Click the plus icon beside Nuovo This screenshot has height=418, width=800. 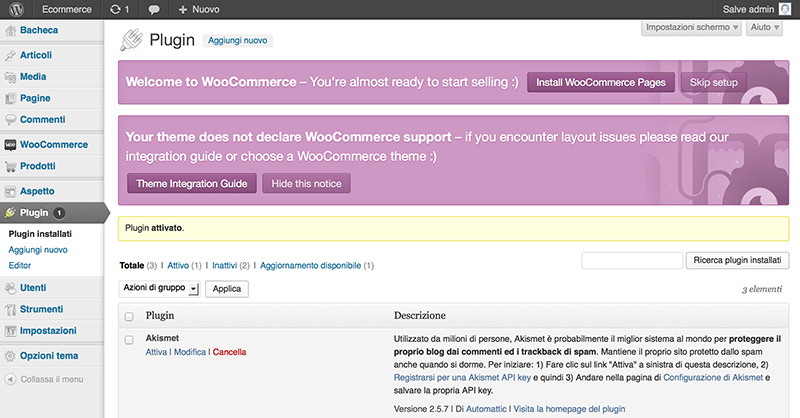(183, 10)
